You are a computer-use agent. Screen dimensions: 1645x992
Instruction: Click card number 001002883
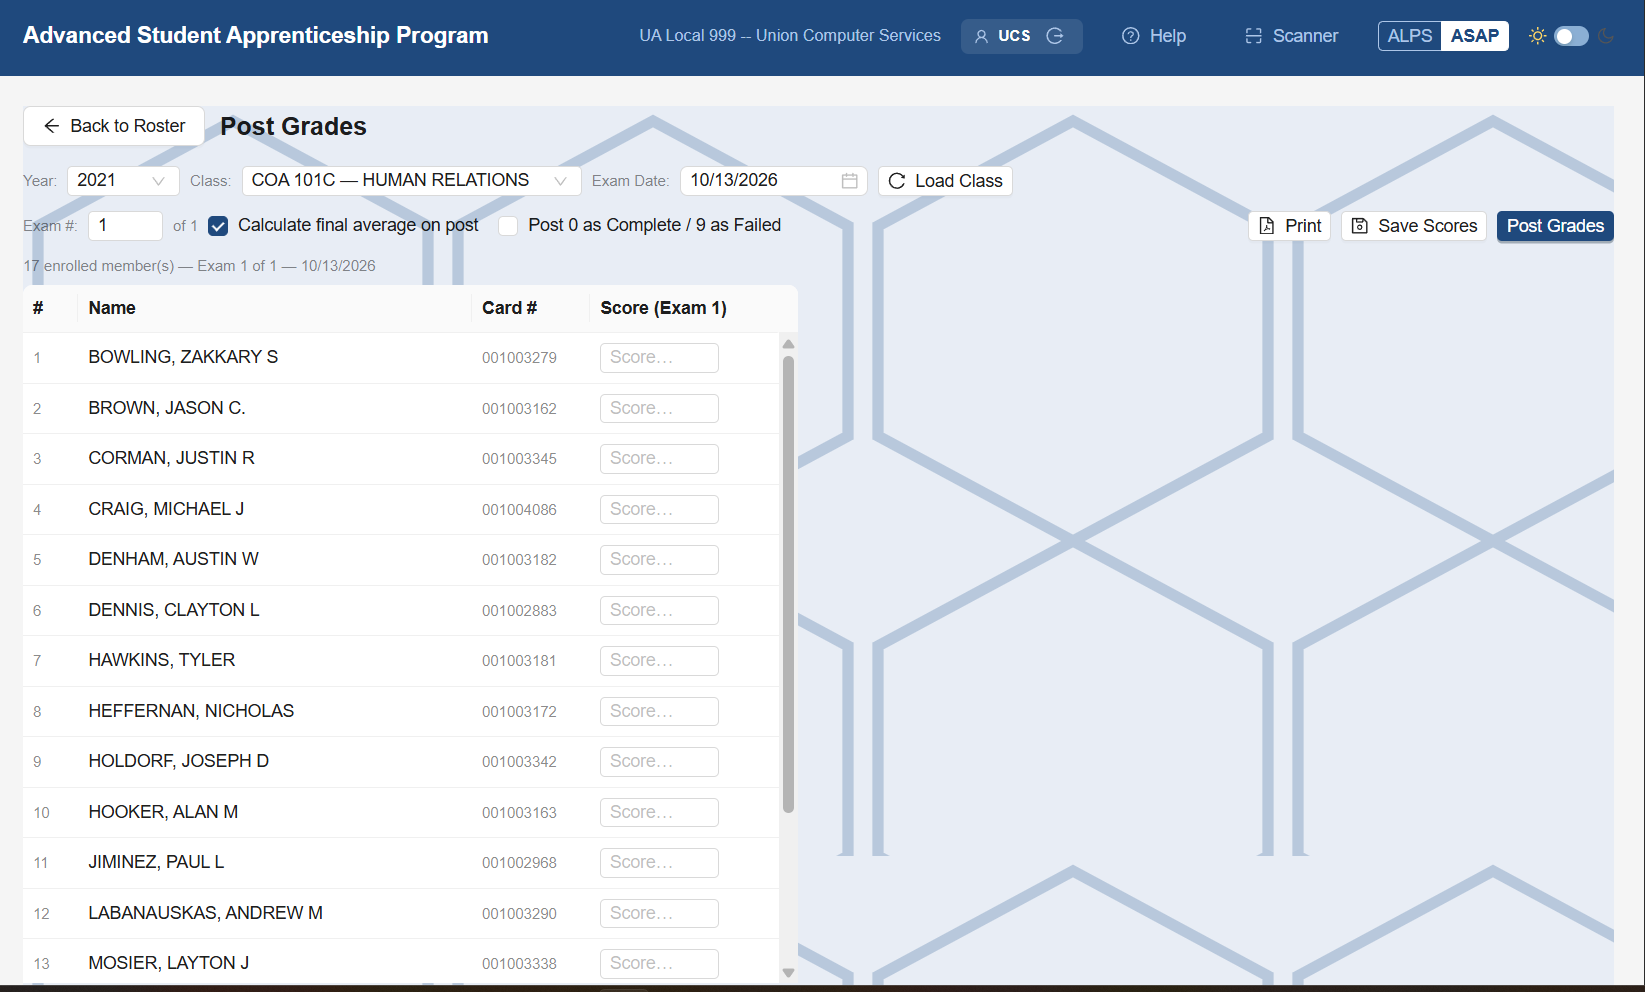click(519, 611)
